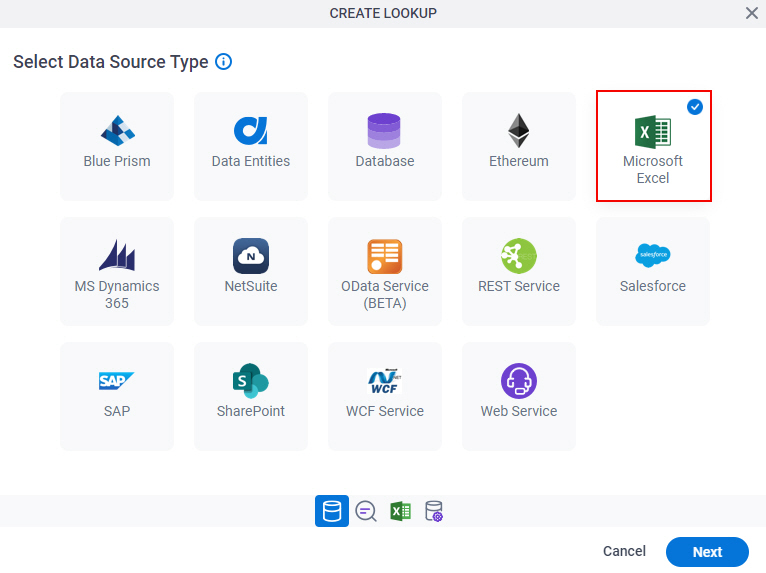Pick OData Service (BETA) tile
The width and height of the screenshot is (766, 573).
pyautogui.click(x=385, y=271)
